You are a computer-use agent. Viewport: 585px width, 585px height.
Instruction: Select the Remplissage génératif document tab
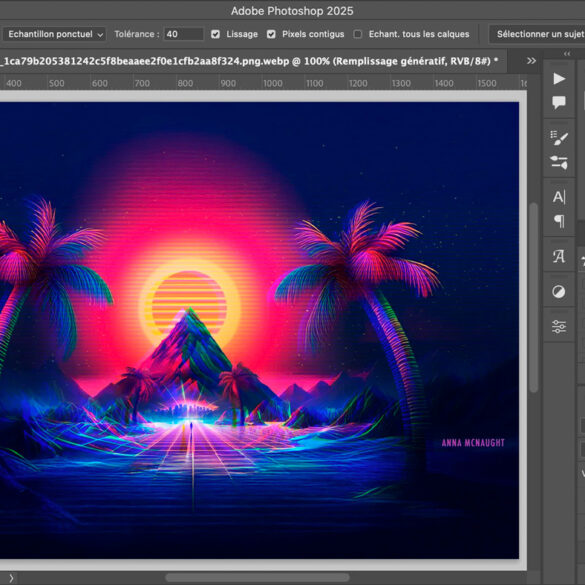click(249, 61)
